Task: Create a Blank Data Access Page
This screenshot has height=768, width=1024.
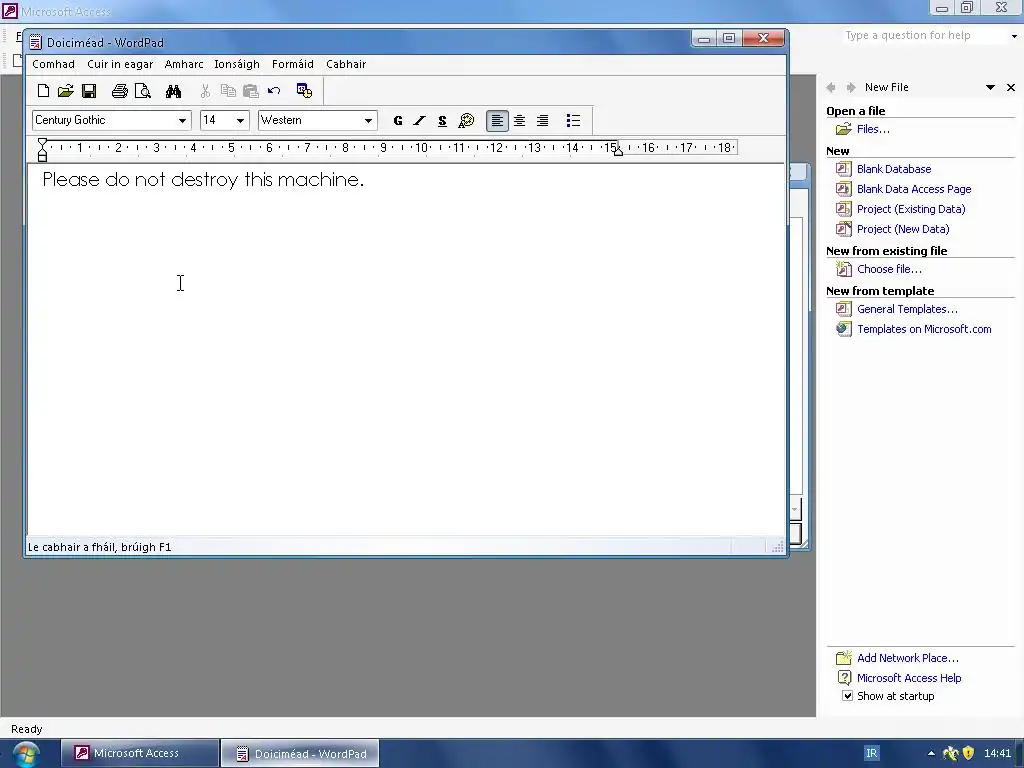Action: point(914,189)
